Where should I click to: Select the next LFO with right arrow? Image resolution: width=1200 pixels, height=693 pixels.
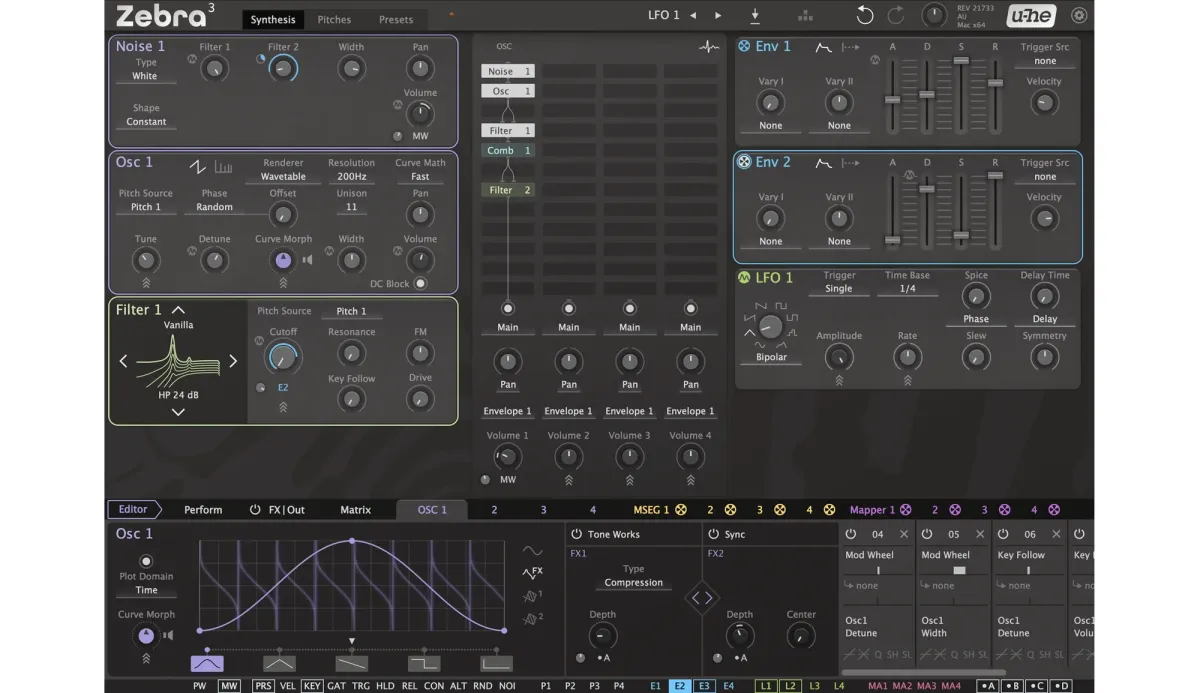(717, 15)
